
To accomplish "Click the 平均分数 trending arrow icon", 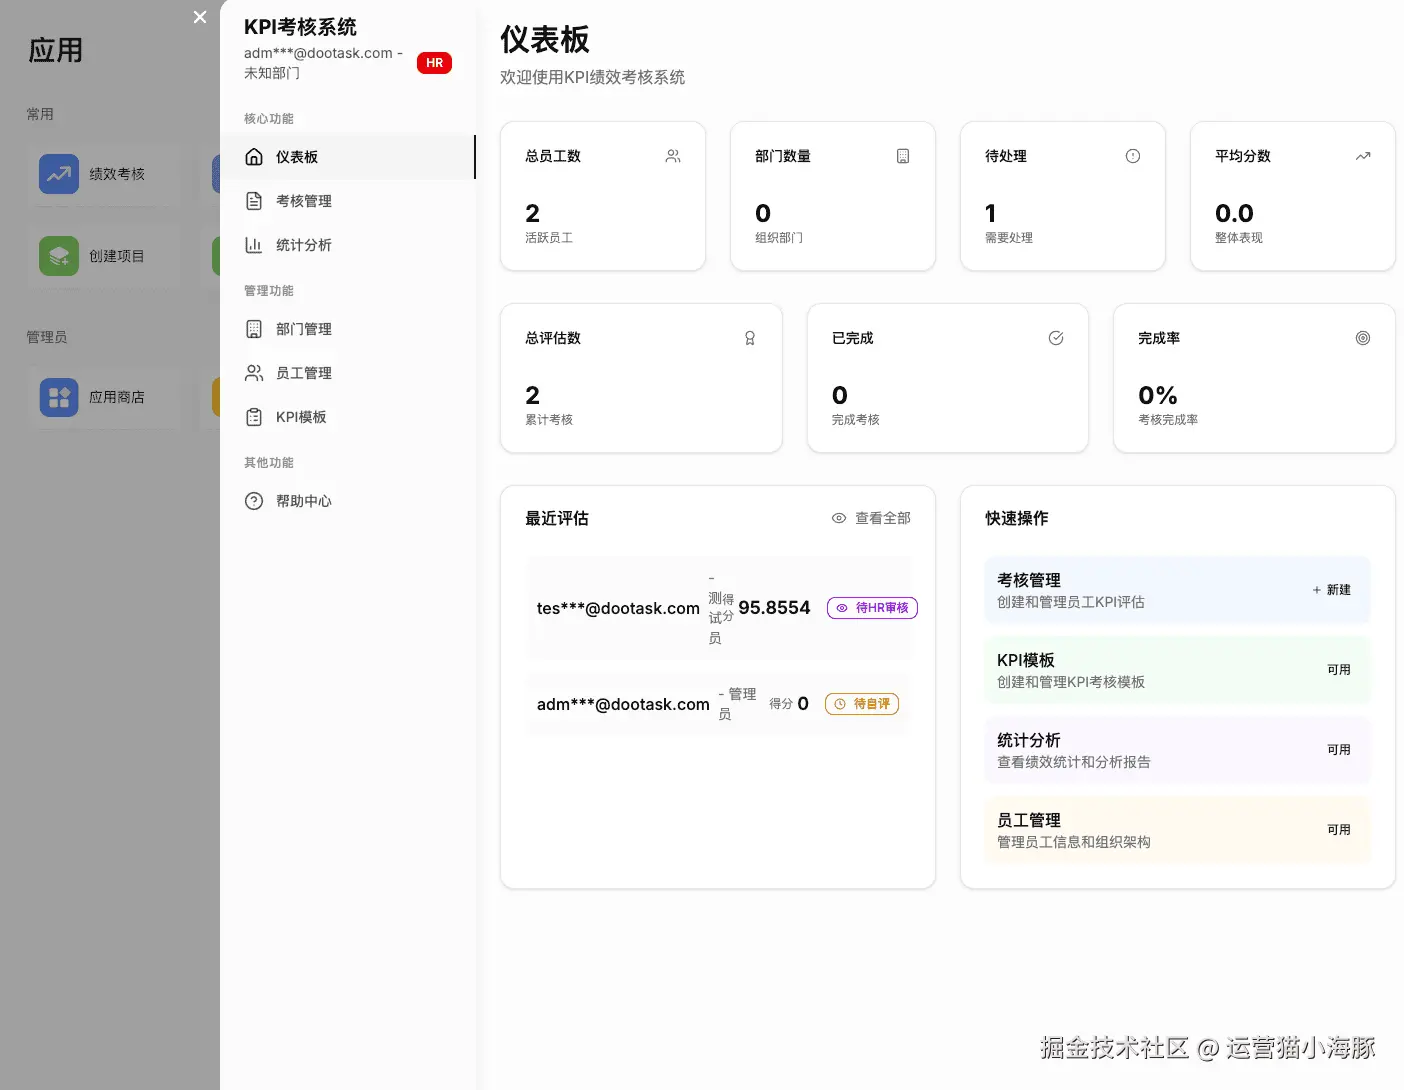I will point(1363,156).
